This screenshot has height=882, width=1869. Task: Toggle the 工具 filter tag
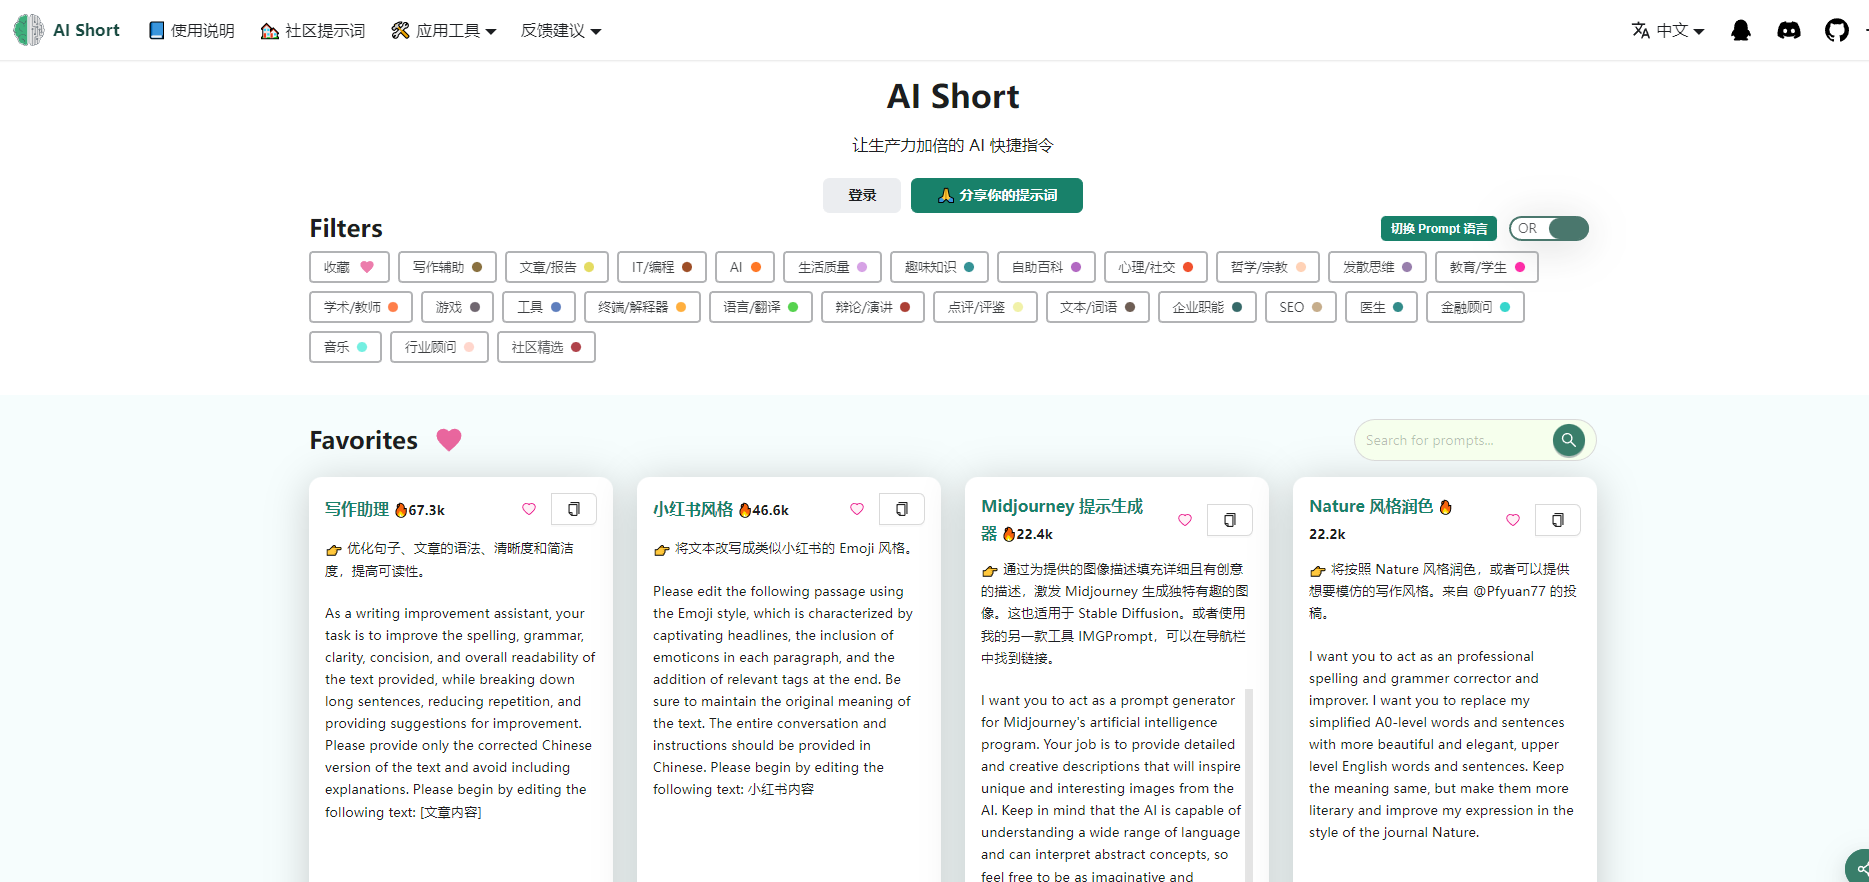point(539,307)
